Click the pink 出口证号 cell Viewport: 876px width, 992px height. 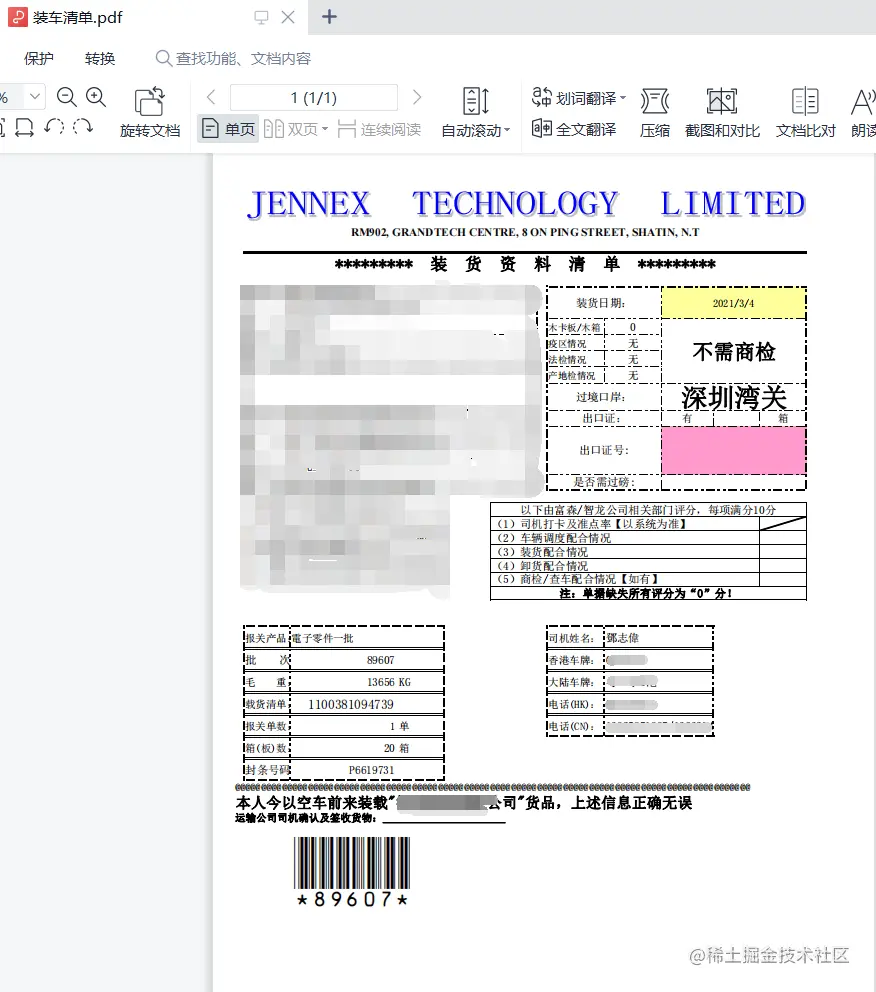pyautogui.click(x=734, y=450)
